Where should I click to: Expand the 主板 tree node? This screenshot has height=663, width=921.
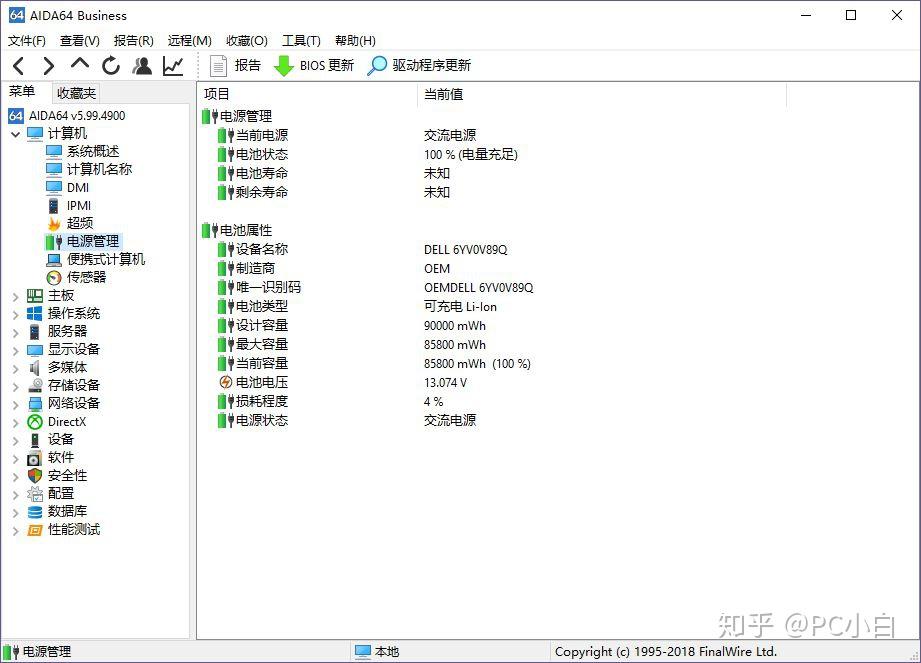15,295
